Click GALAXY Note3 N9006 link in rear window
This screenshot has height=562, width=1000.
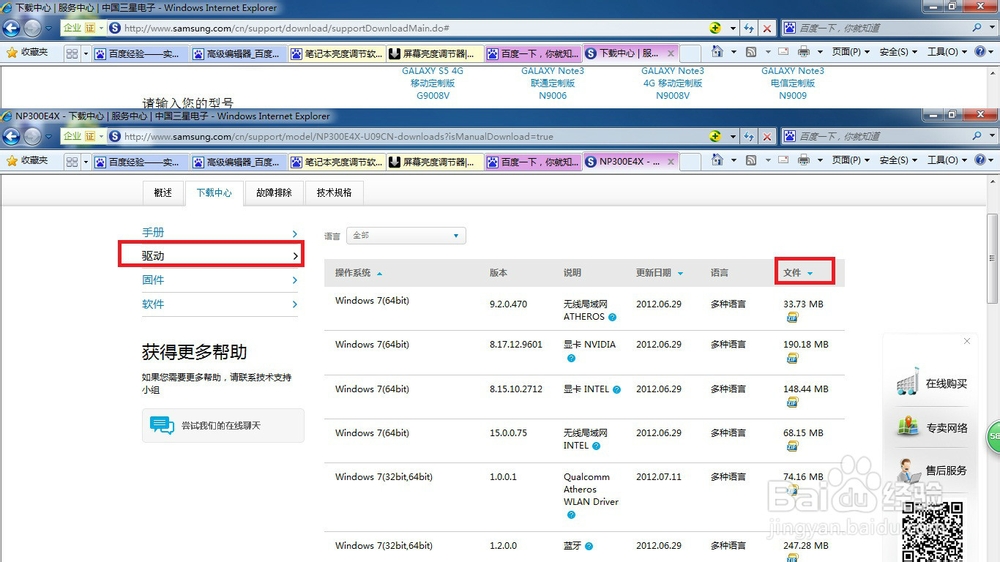point(553,83)
